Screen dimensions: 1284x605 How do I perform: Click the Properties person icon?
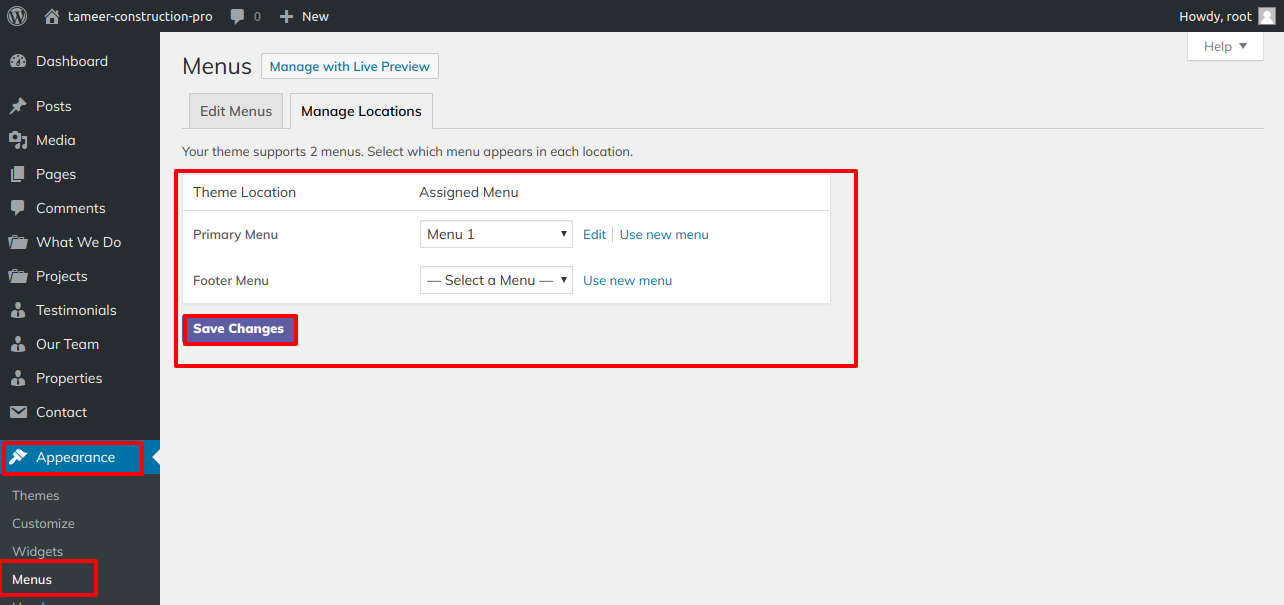18,378
